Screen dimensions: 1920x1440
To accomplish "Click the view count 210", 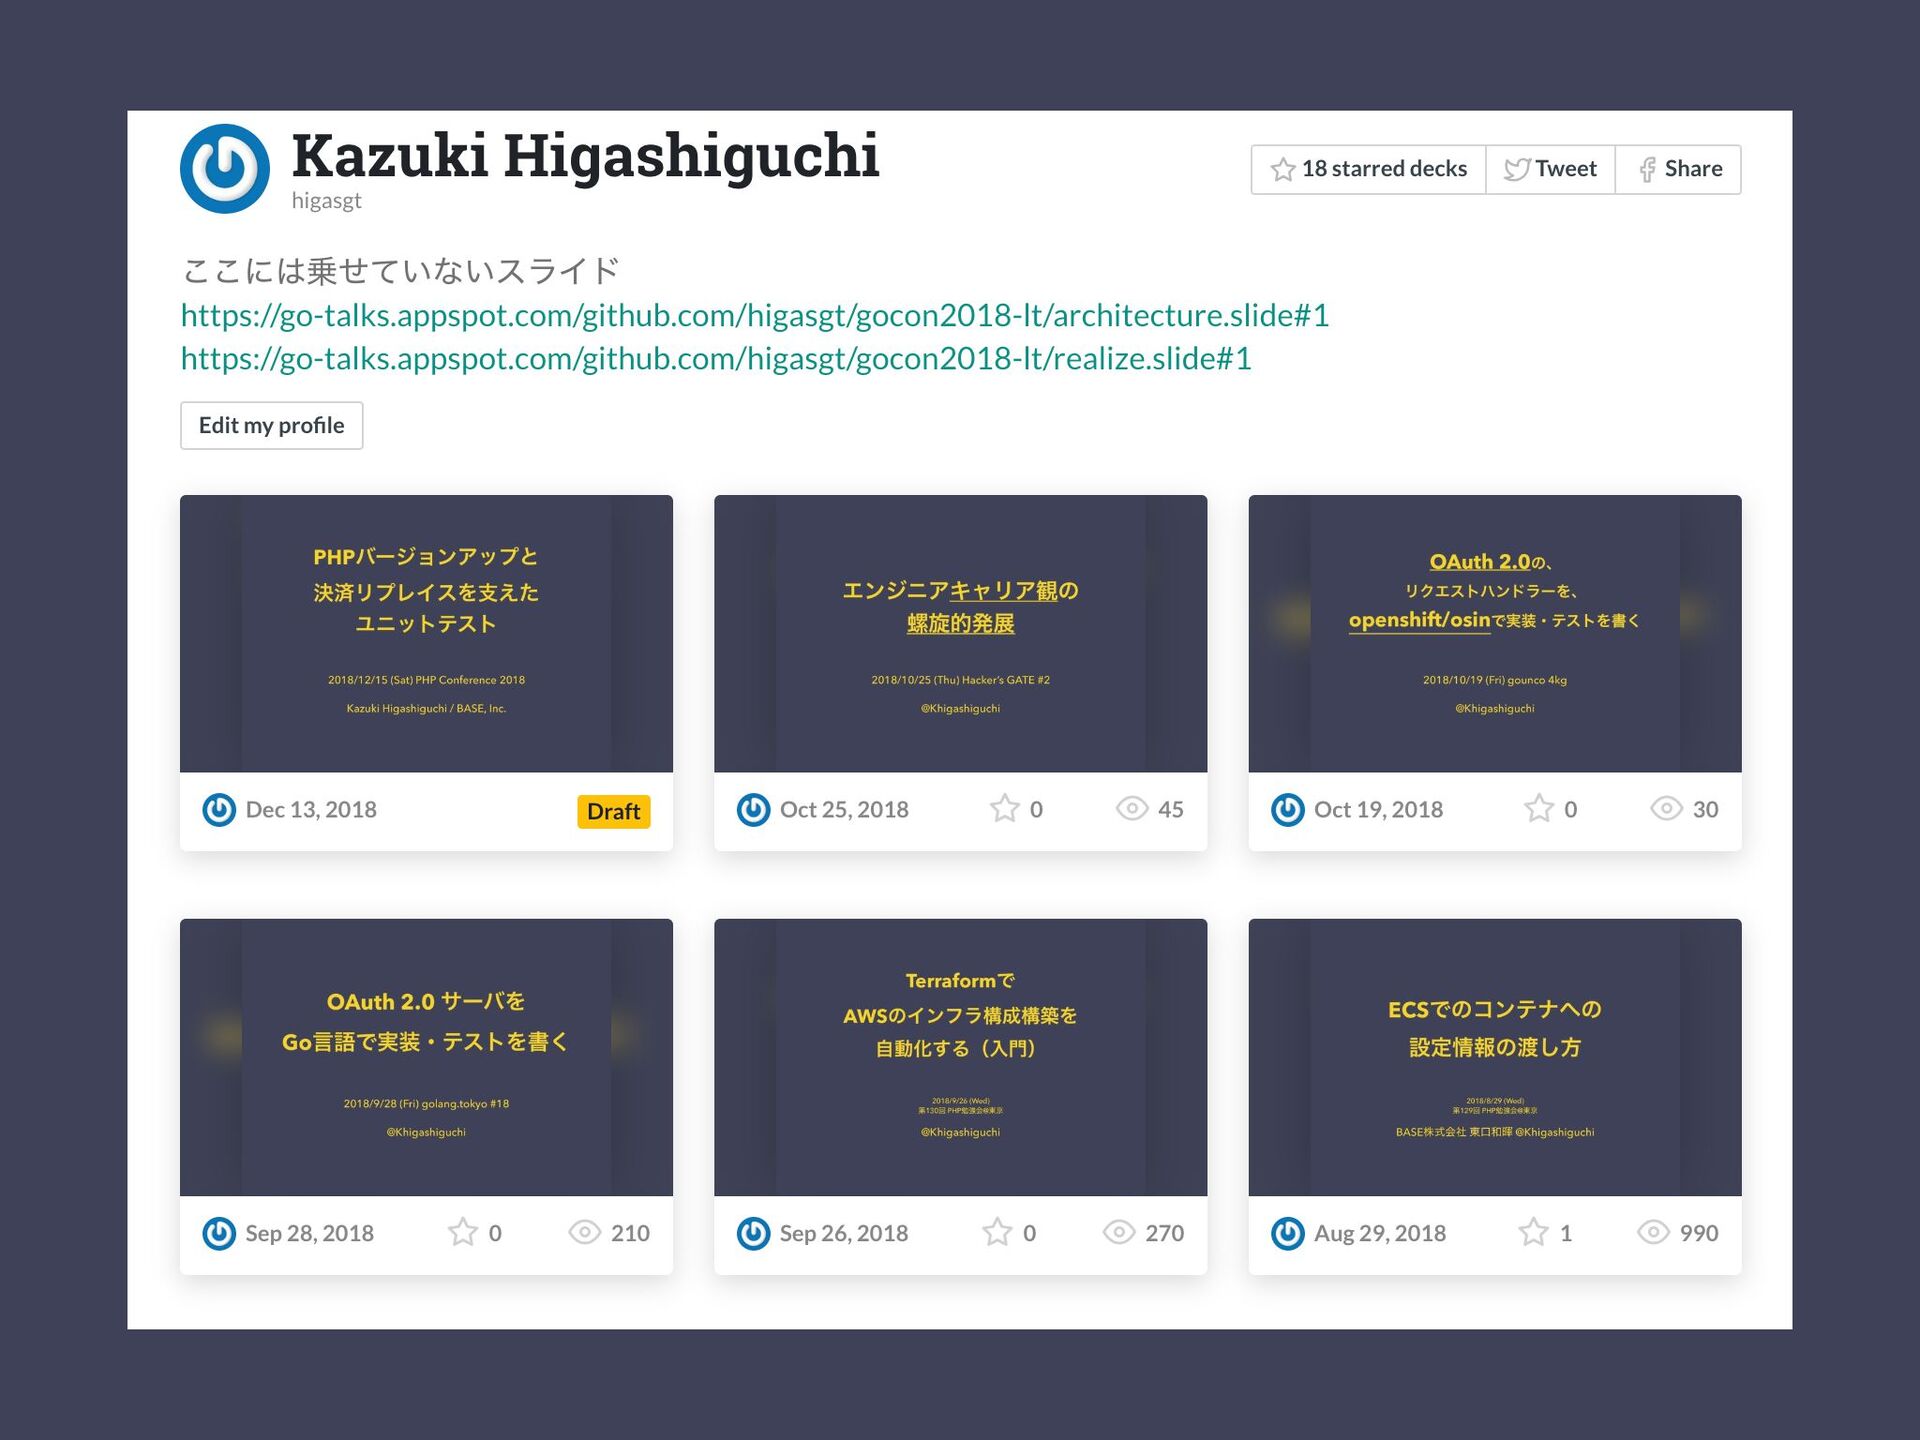I will click(x=630, y=1233).
